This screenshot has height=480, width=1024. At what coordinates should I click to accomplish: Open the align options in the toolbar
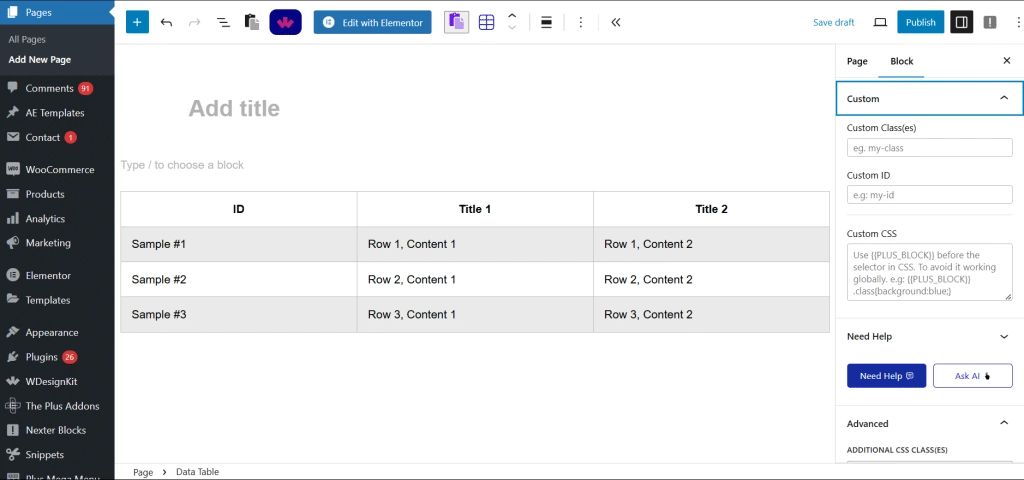(546, 22)
